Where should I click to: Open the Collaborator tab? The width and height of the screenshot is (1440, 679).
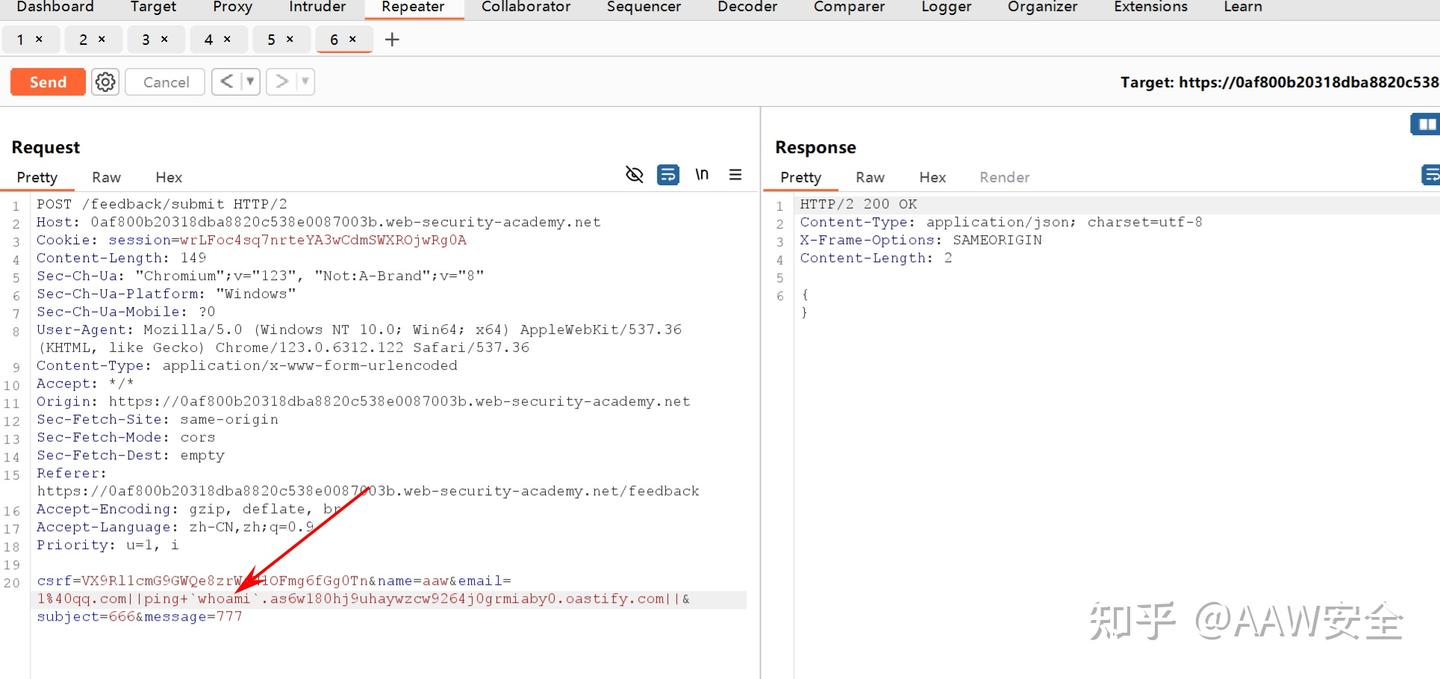coord(526,7)
